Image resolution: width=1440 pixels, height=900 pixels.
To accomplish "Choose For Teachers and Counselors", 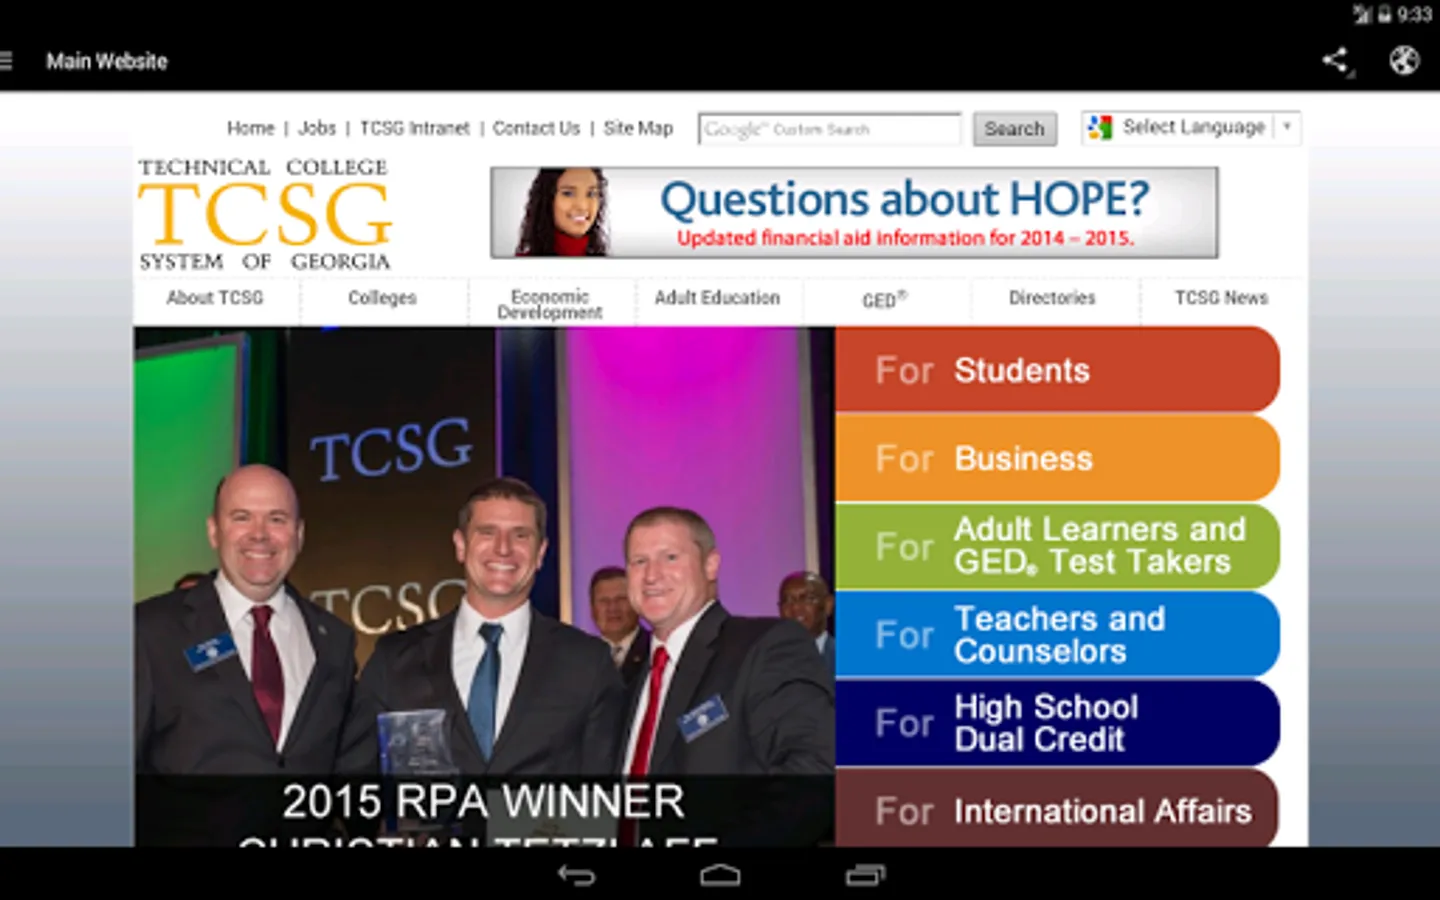I will pos(1057,634).
